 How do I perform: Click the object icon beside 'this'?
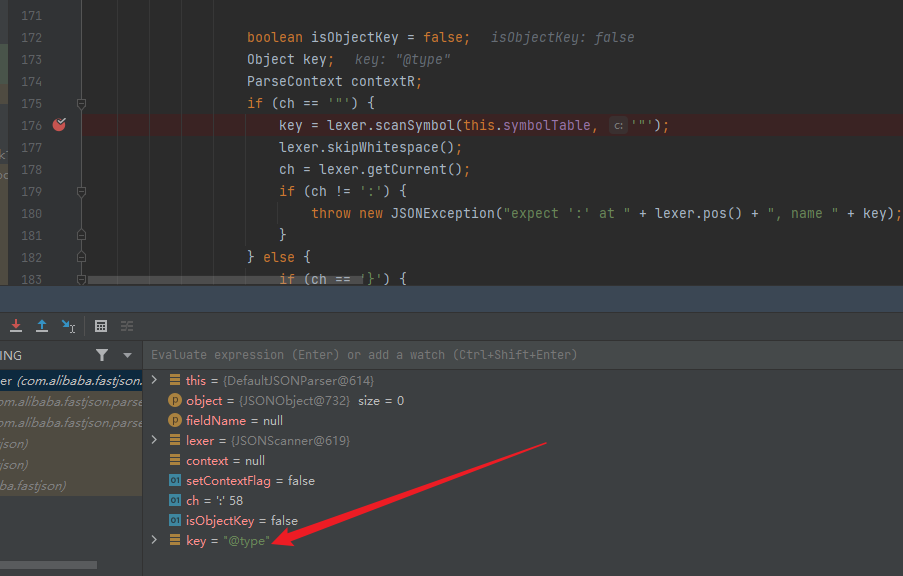[x=174, y=380]
